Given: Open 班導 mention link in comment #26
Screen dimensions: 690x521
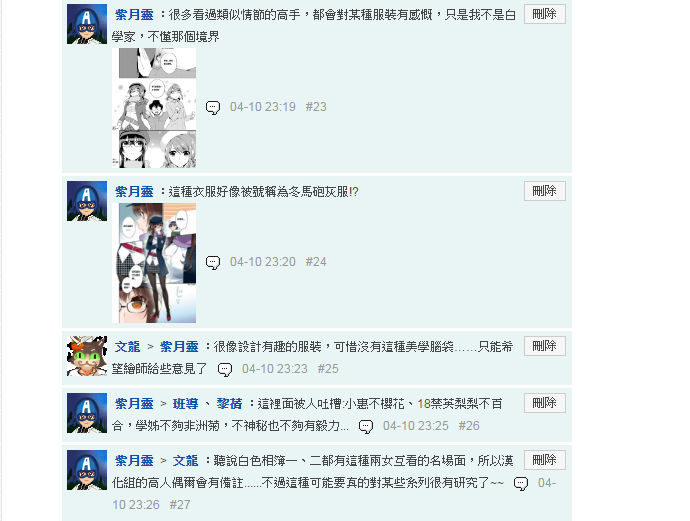Looking at the screenshot, I should [185, 404].
